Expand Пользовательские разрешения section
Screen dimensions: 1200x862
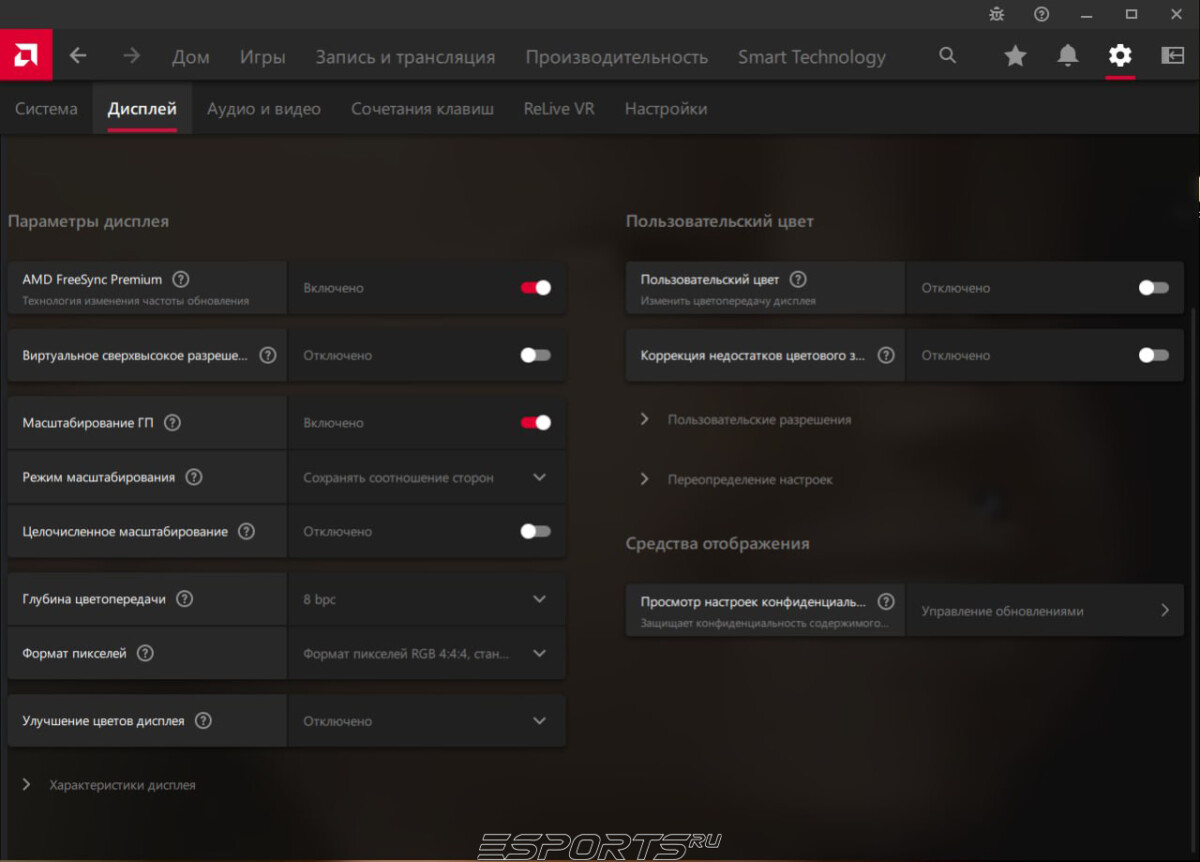747,420
